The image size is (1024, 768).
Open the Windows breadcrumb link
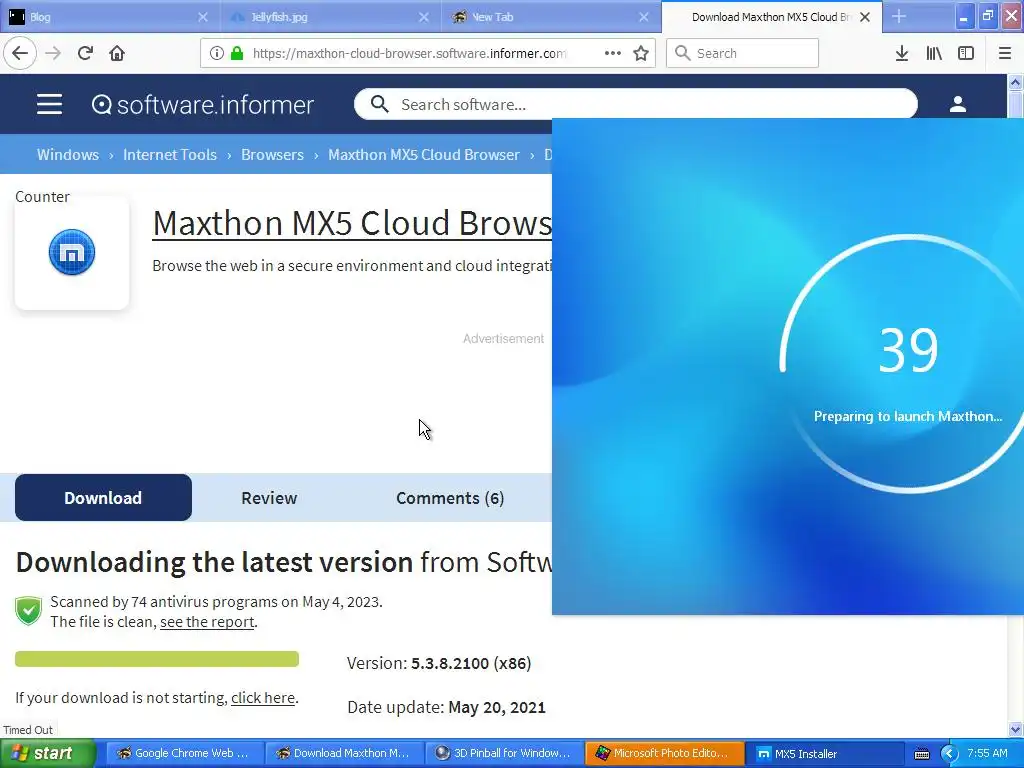[x=68, y=155]
